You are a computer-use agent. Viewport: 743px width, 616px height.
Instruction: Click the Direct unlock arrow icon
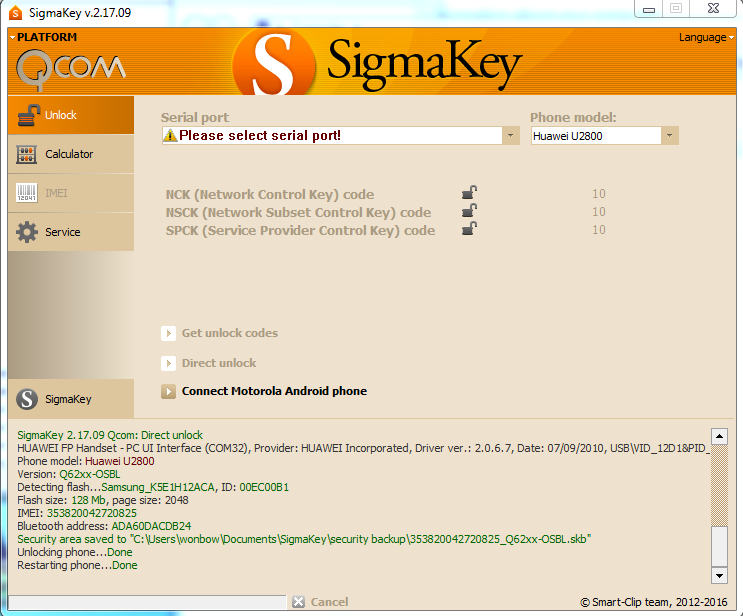coord(168,363)
